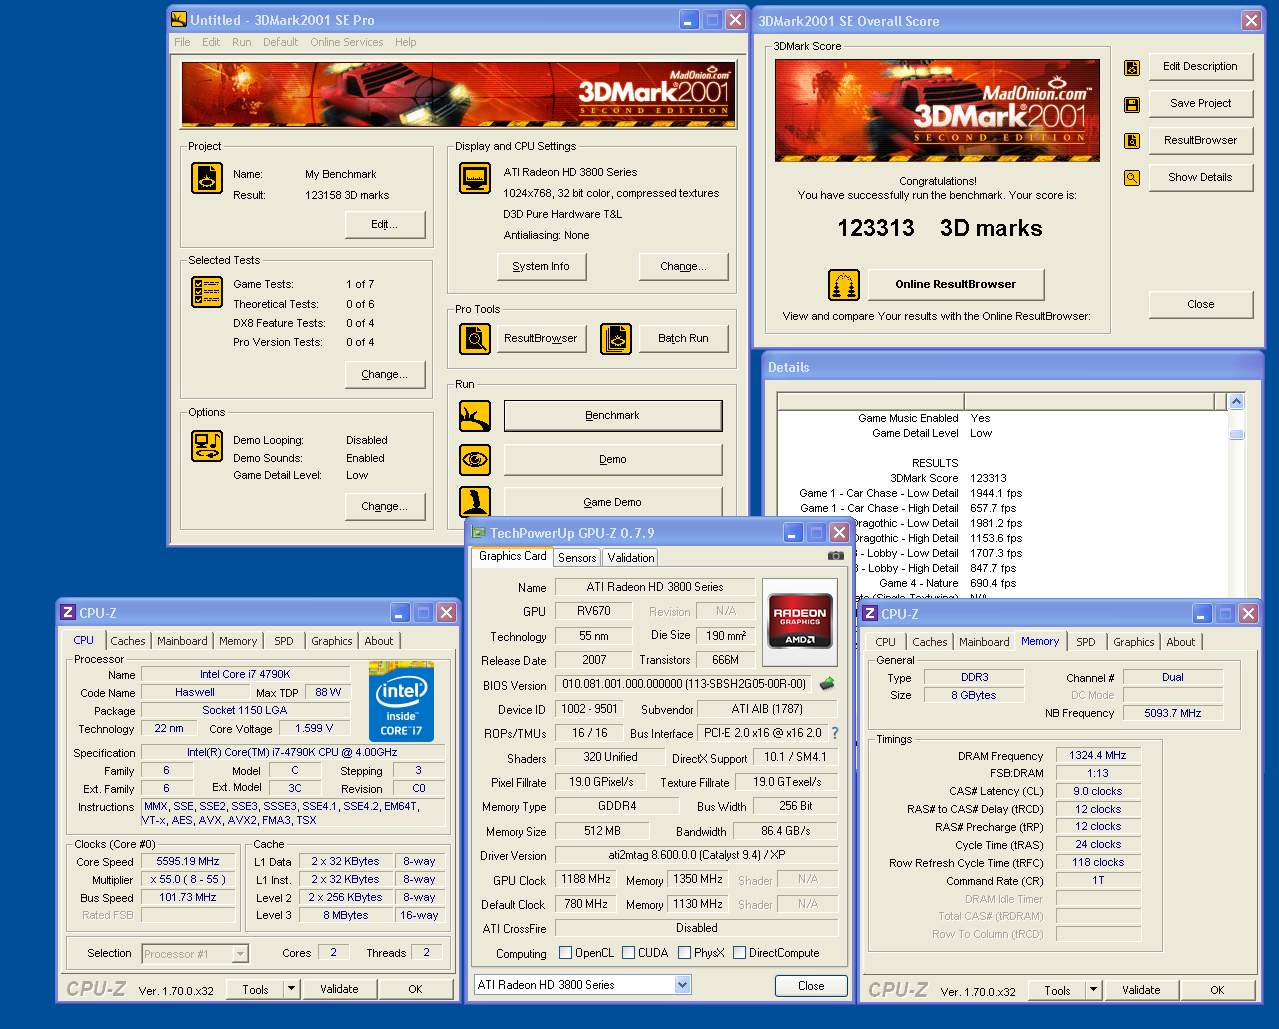Open the Online Services menu

pyautogui.click(x=346, y=42)
